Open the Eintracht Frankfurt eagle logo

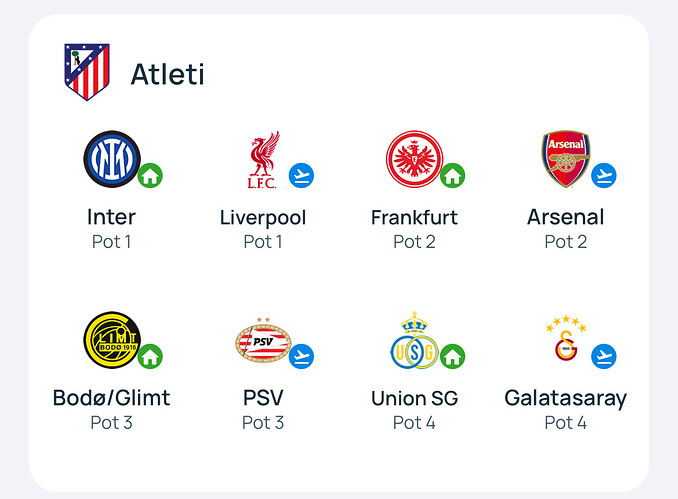(x=414, y=159)
